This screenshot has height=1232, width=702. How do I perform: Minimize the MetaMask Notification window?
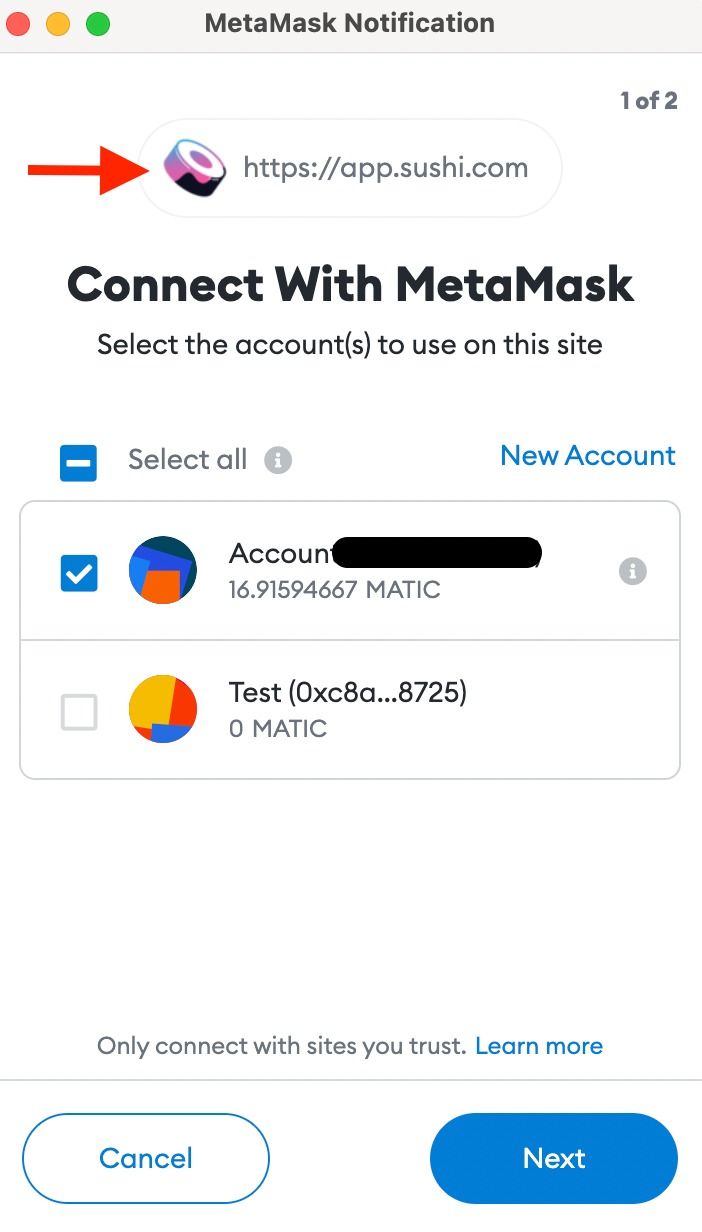click(58, 24)
